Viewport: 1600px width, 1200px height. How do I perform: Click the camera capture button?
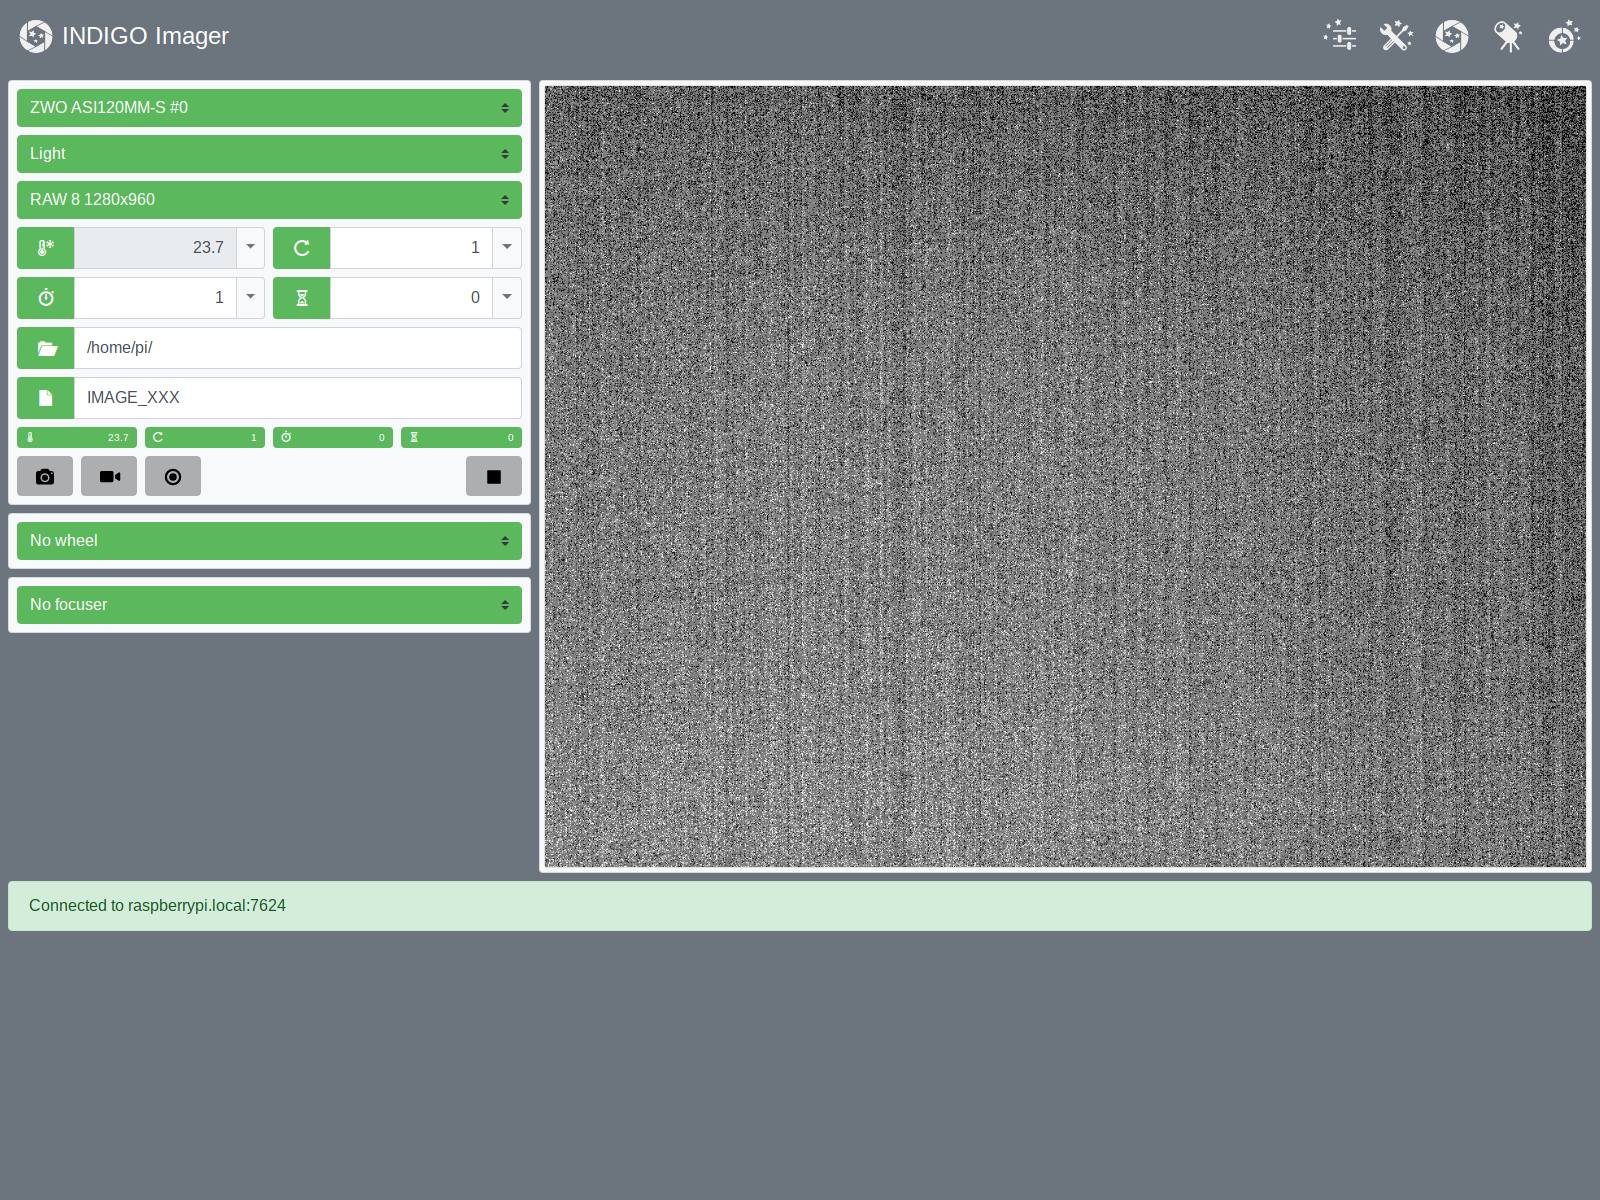[x=45, y=476]
